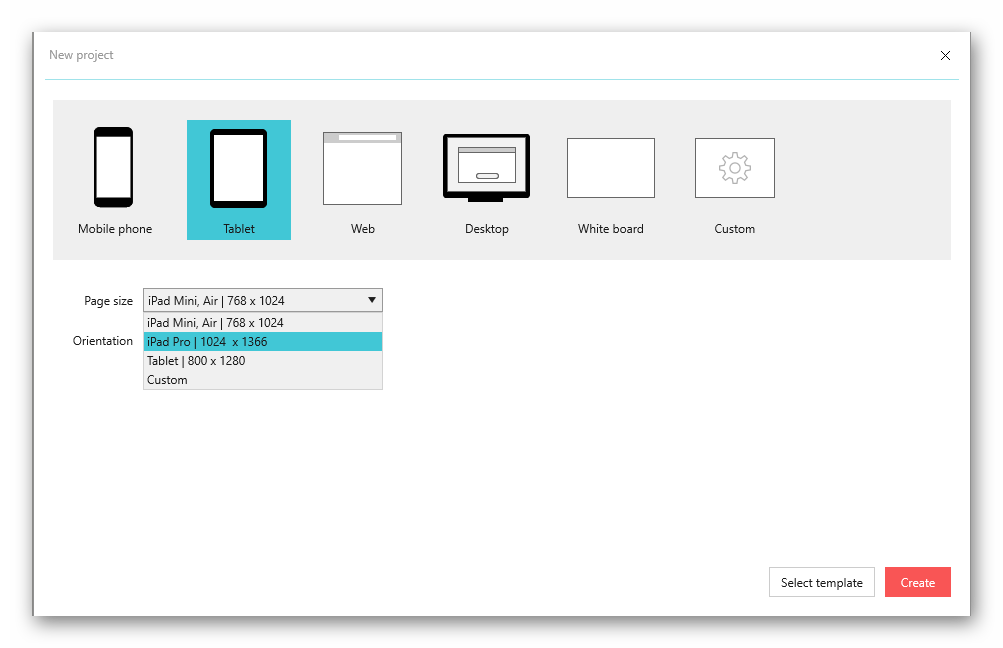Click the 'White board' text label
The width and height of the screenshot is (1003, 648).
point(610,229)
